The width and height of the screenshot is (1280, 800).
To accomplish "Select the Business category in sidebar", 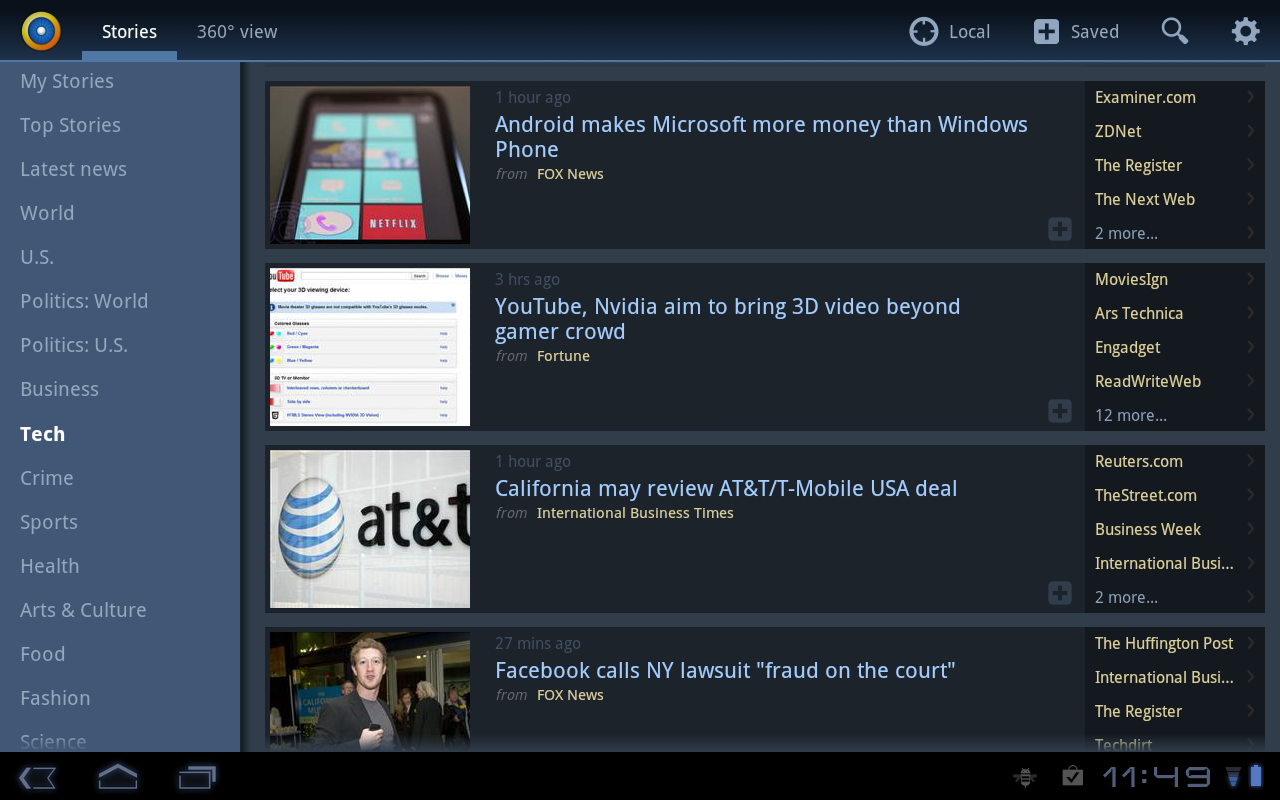I will click(60, 389).
